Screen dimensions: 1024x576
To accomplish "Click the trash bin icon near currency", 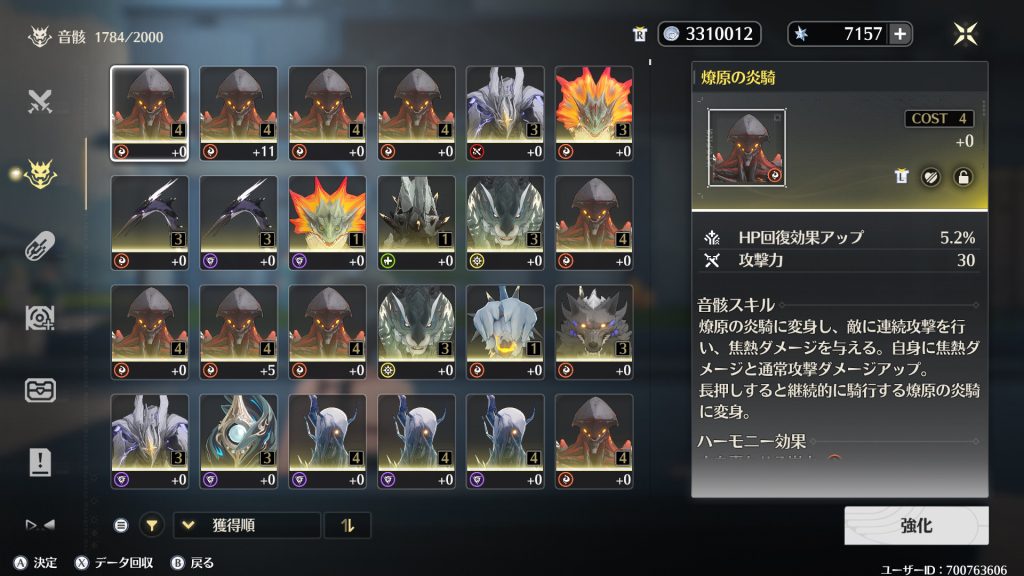I will 639,34.
